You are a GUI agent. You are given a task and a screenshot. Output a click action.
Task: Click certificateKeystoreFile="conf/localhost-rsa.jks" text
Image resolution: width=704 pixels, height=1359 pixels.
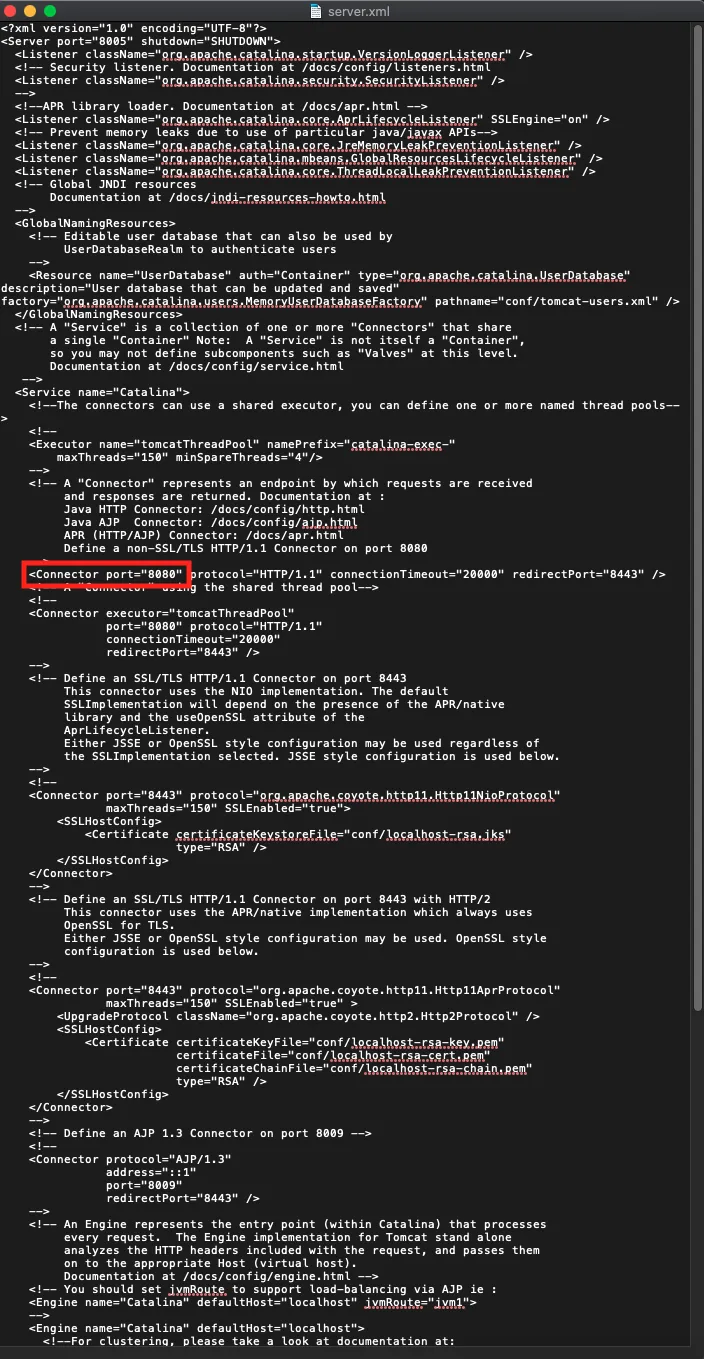pos(344,834)
